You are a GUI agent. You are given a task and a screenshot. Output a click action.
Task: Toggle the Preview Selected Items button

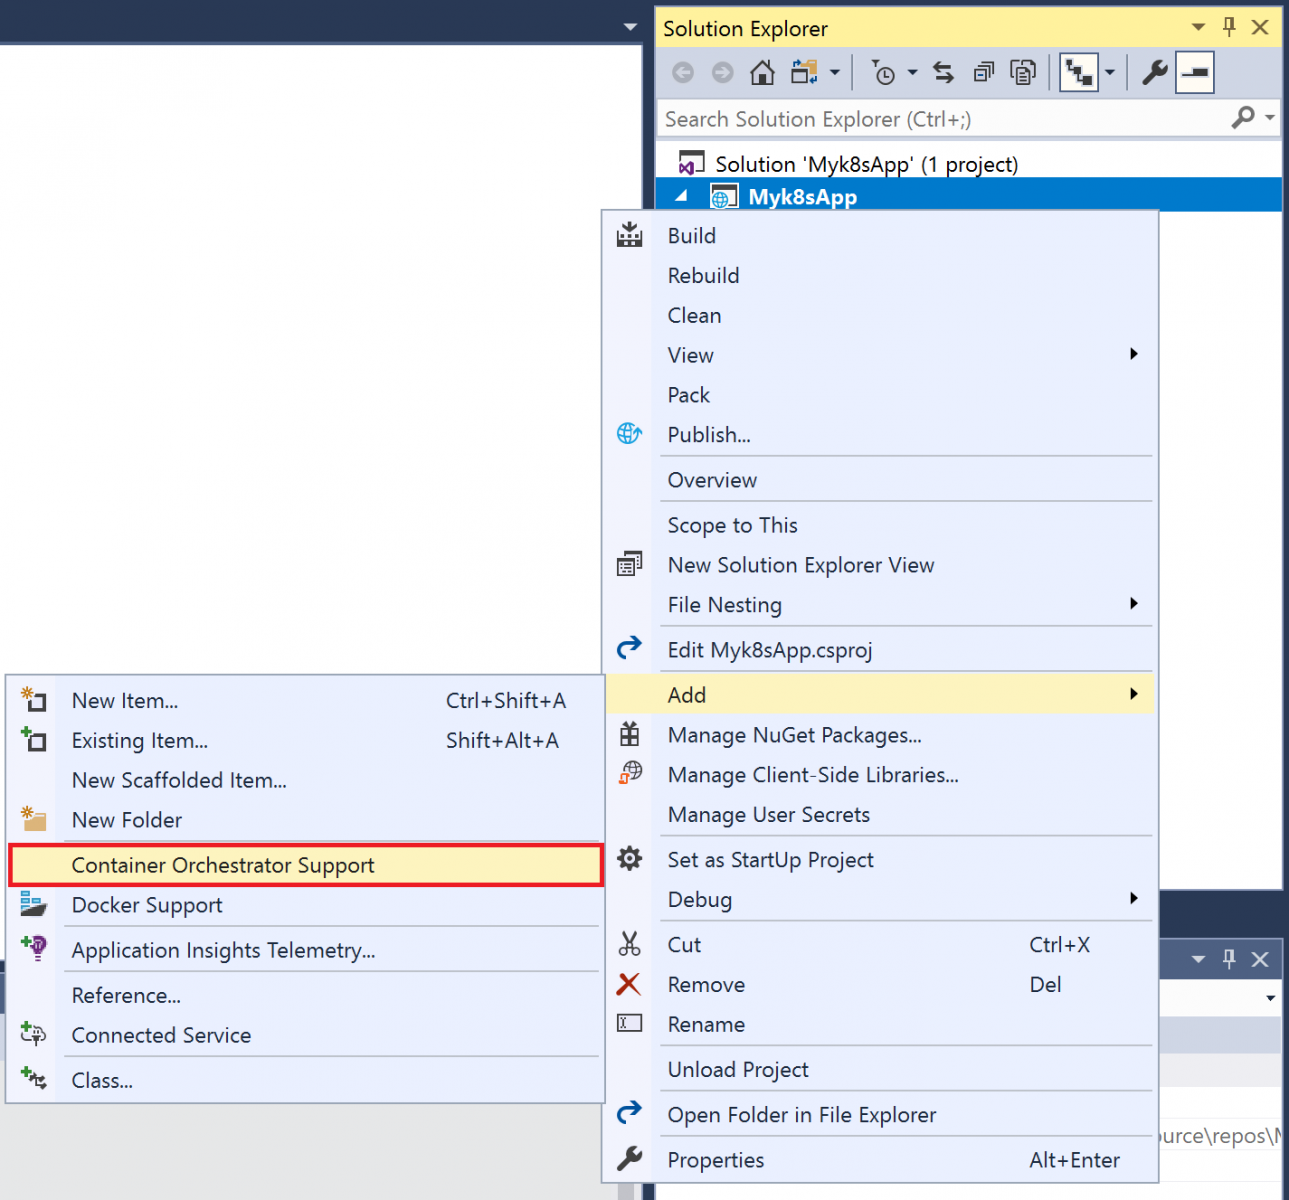(1195, 72)
